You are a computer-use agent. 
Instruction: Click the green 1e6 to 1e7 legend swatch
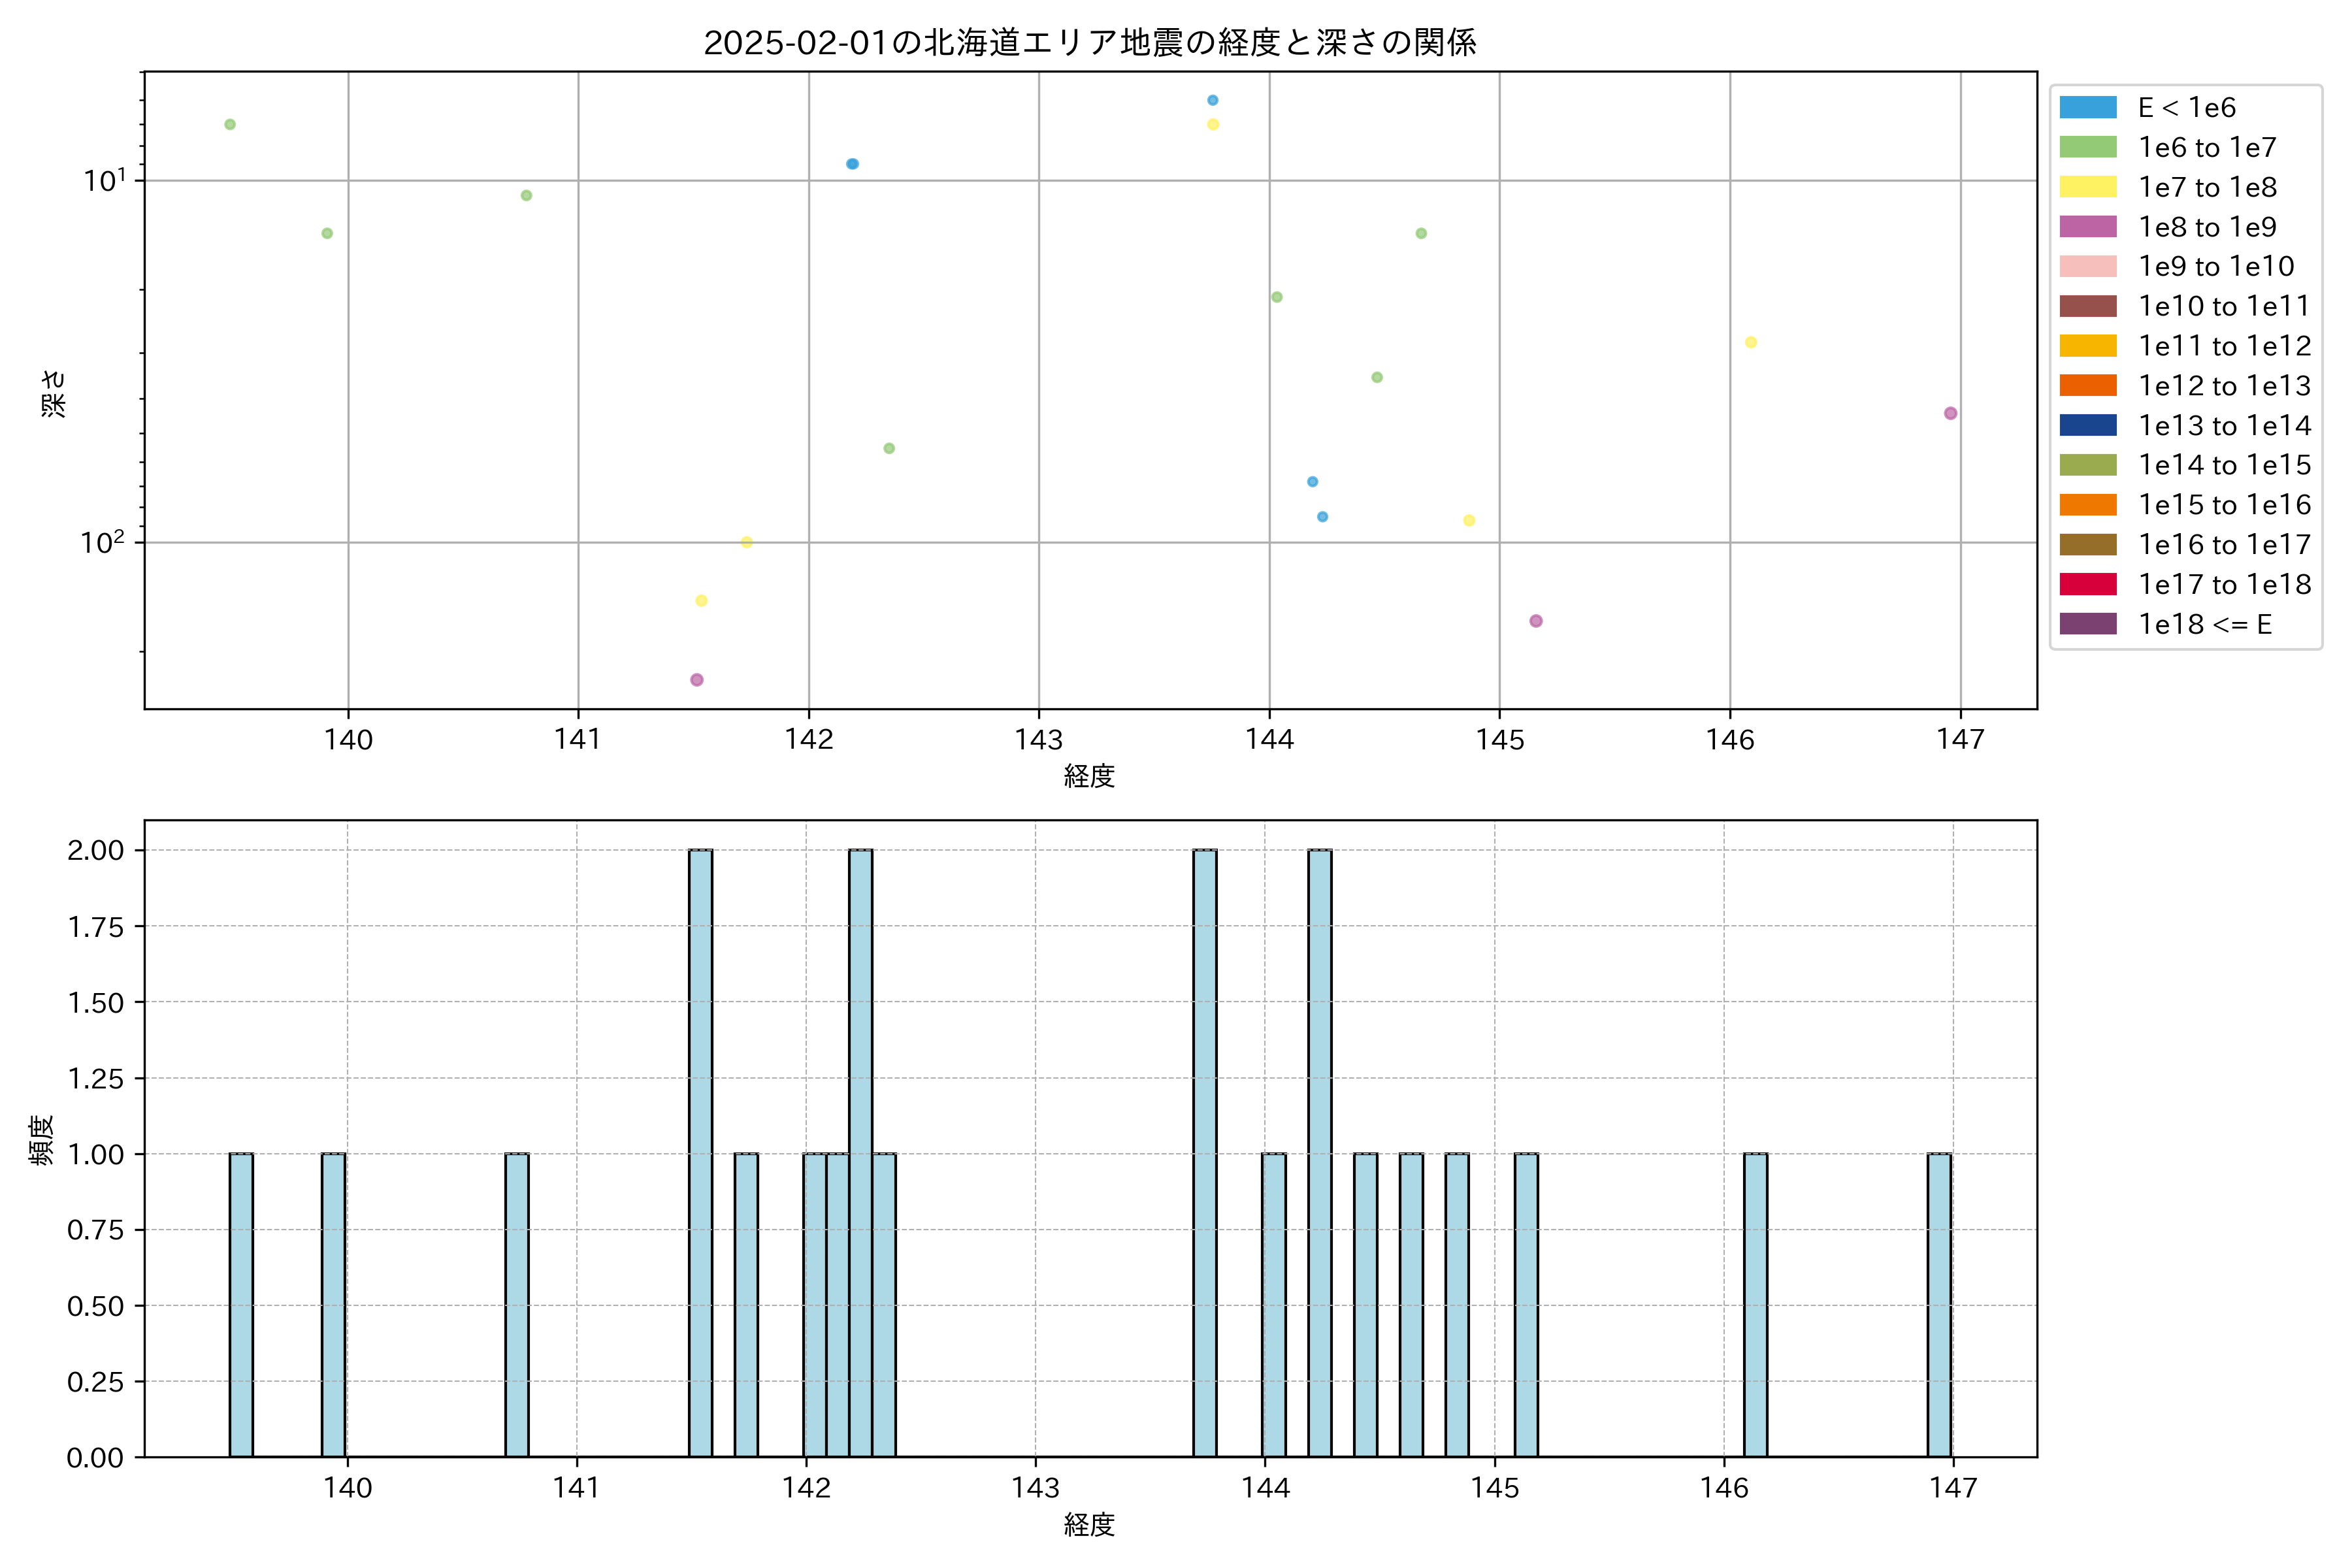[2087, 147]
